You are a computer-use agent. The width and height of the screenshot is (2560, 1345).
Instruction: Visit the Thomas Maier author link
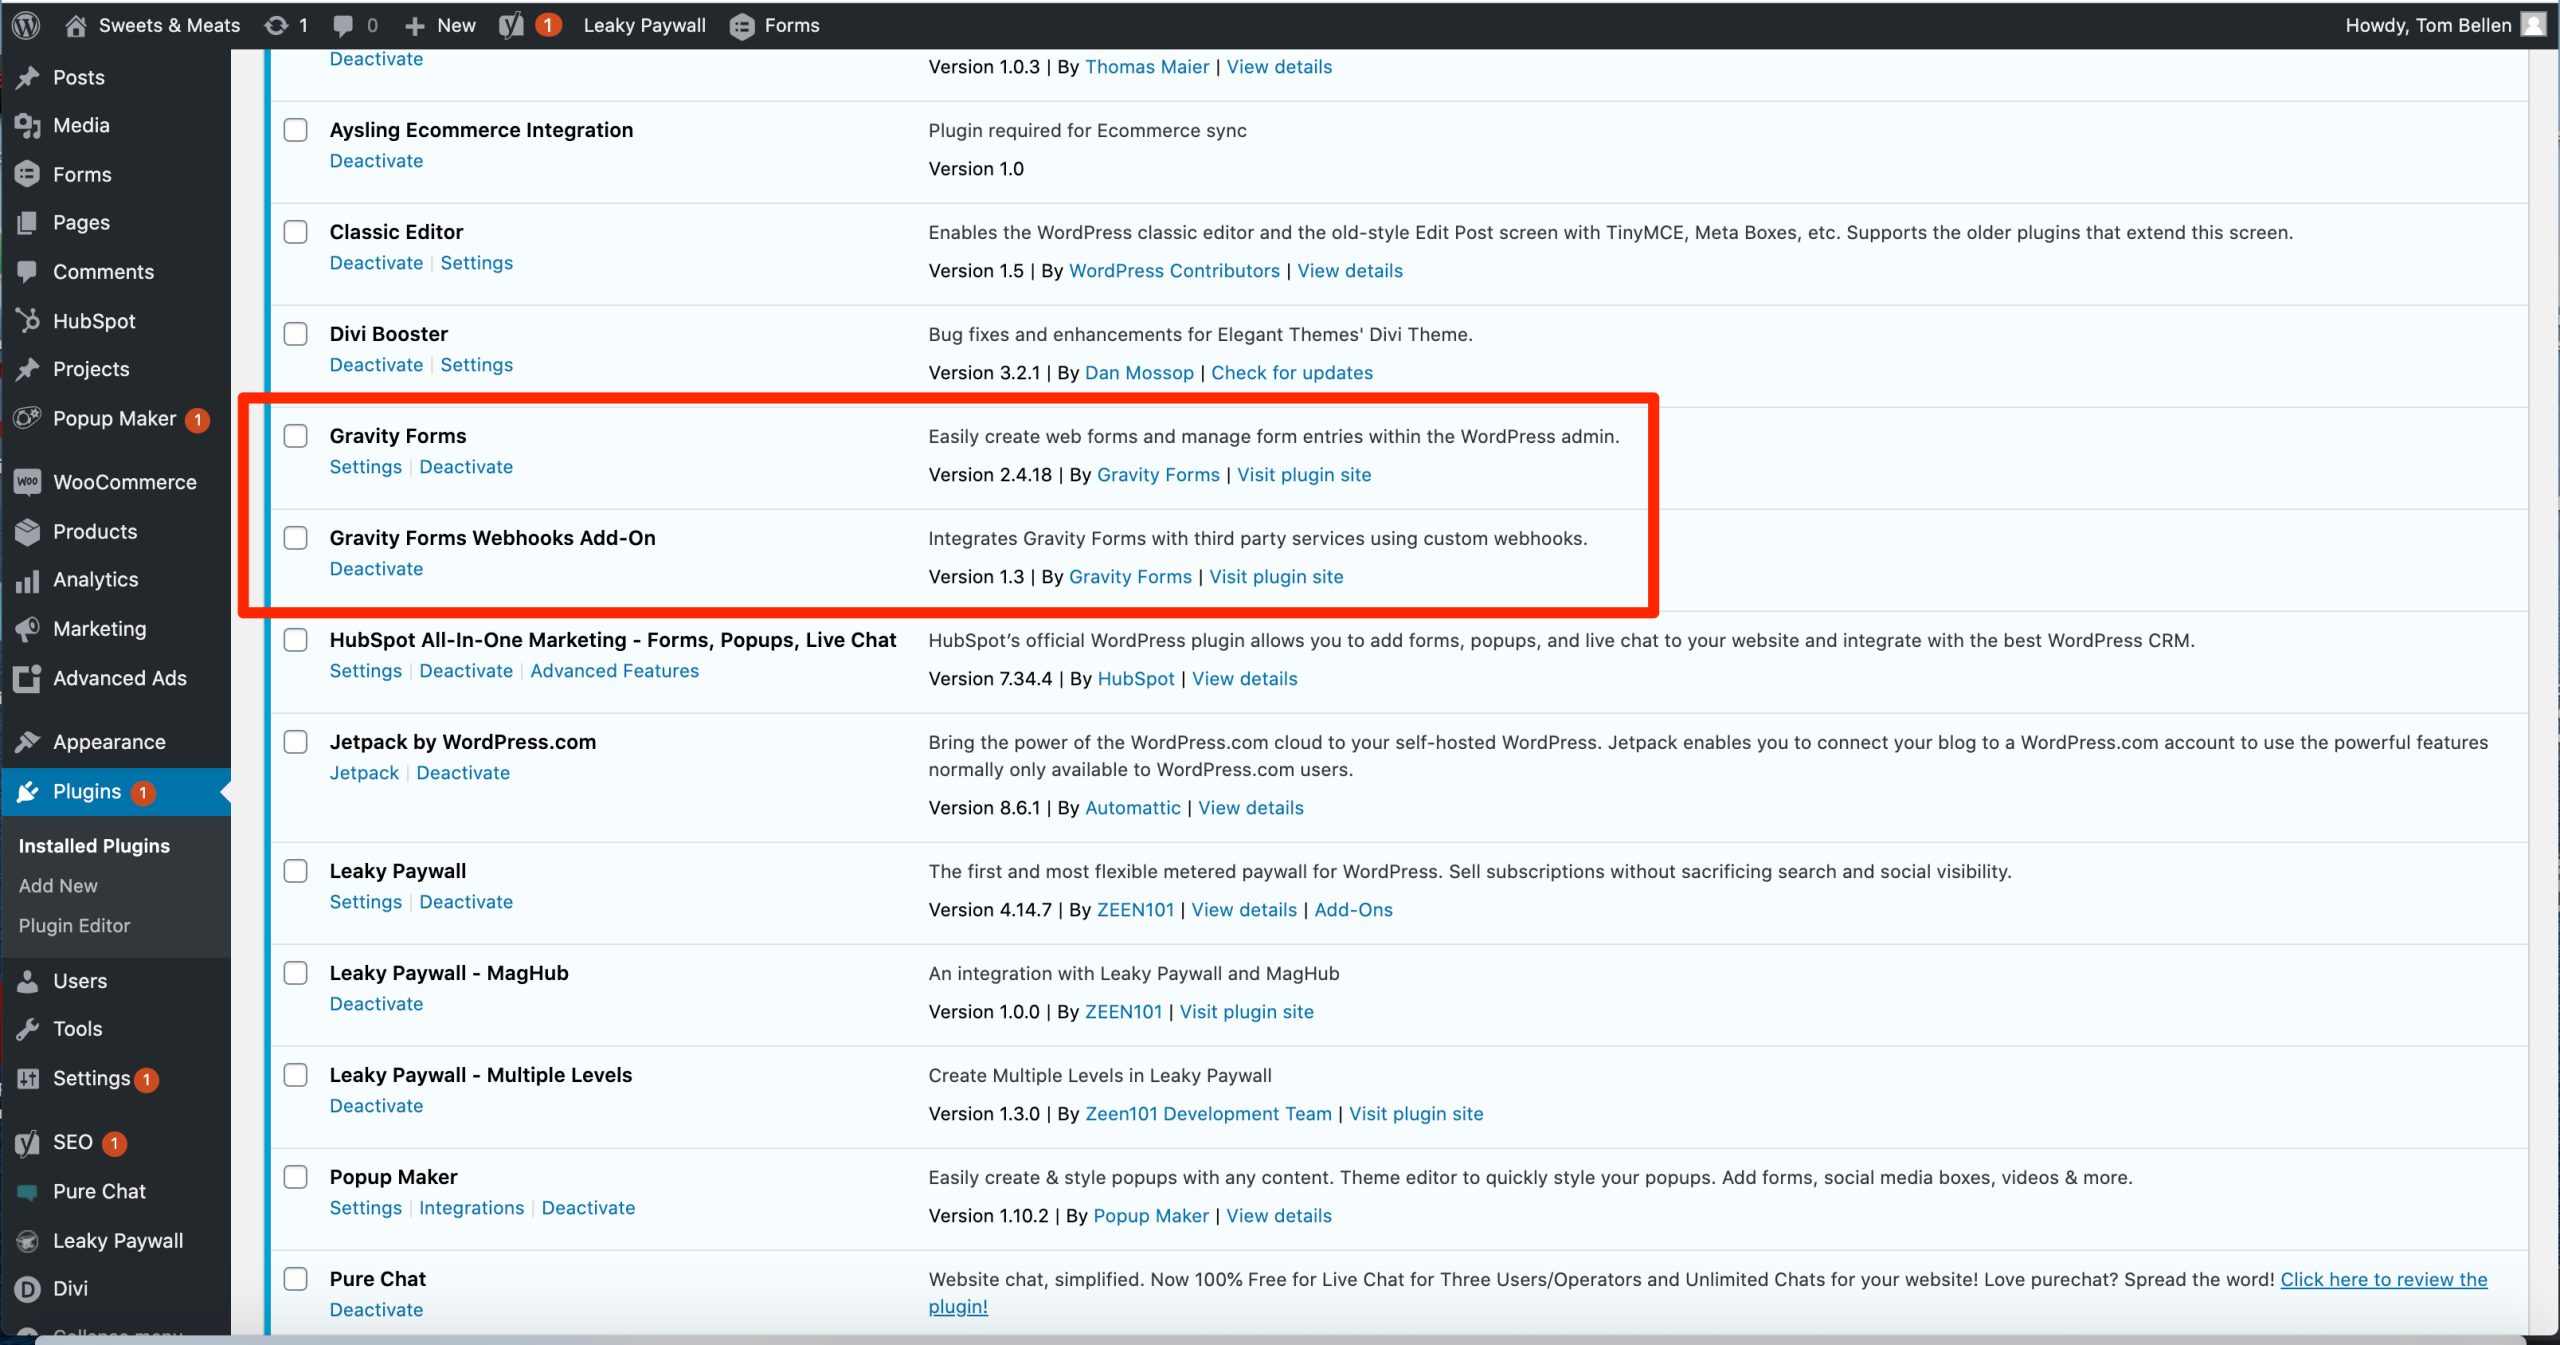[x=1147, y=67]
